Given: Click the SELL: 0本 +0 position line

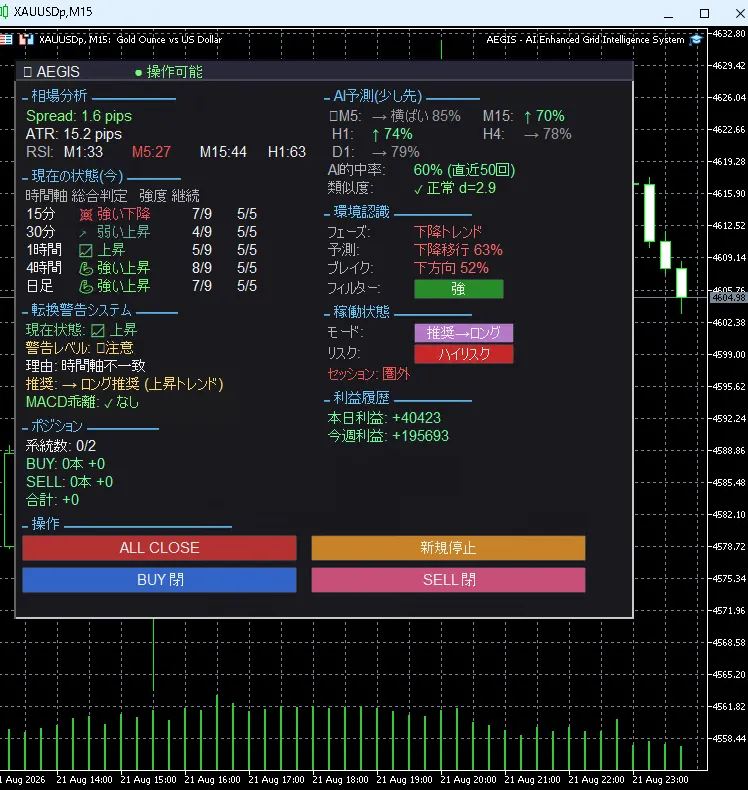Looking at the screenshot, I should point(70,482).
